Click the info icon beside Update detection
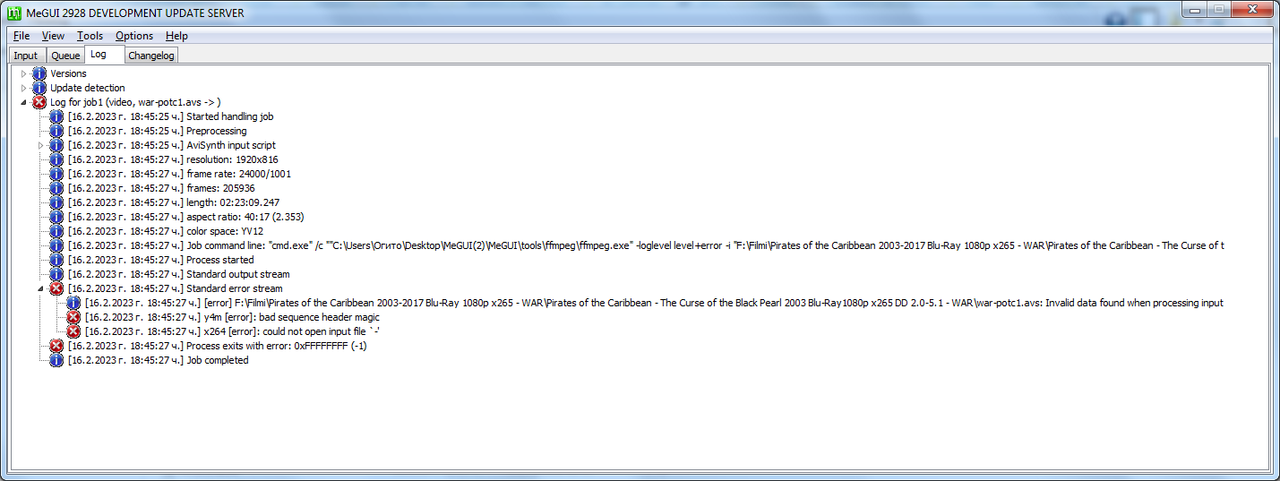 pos(40,88)
